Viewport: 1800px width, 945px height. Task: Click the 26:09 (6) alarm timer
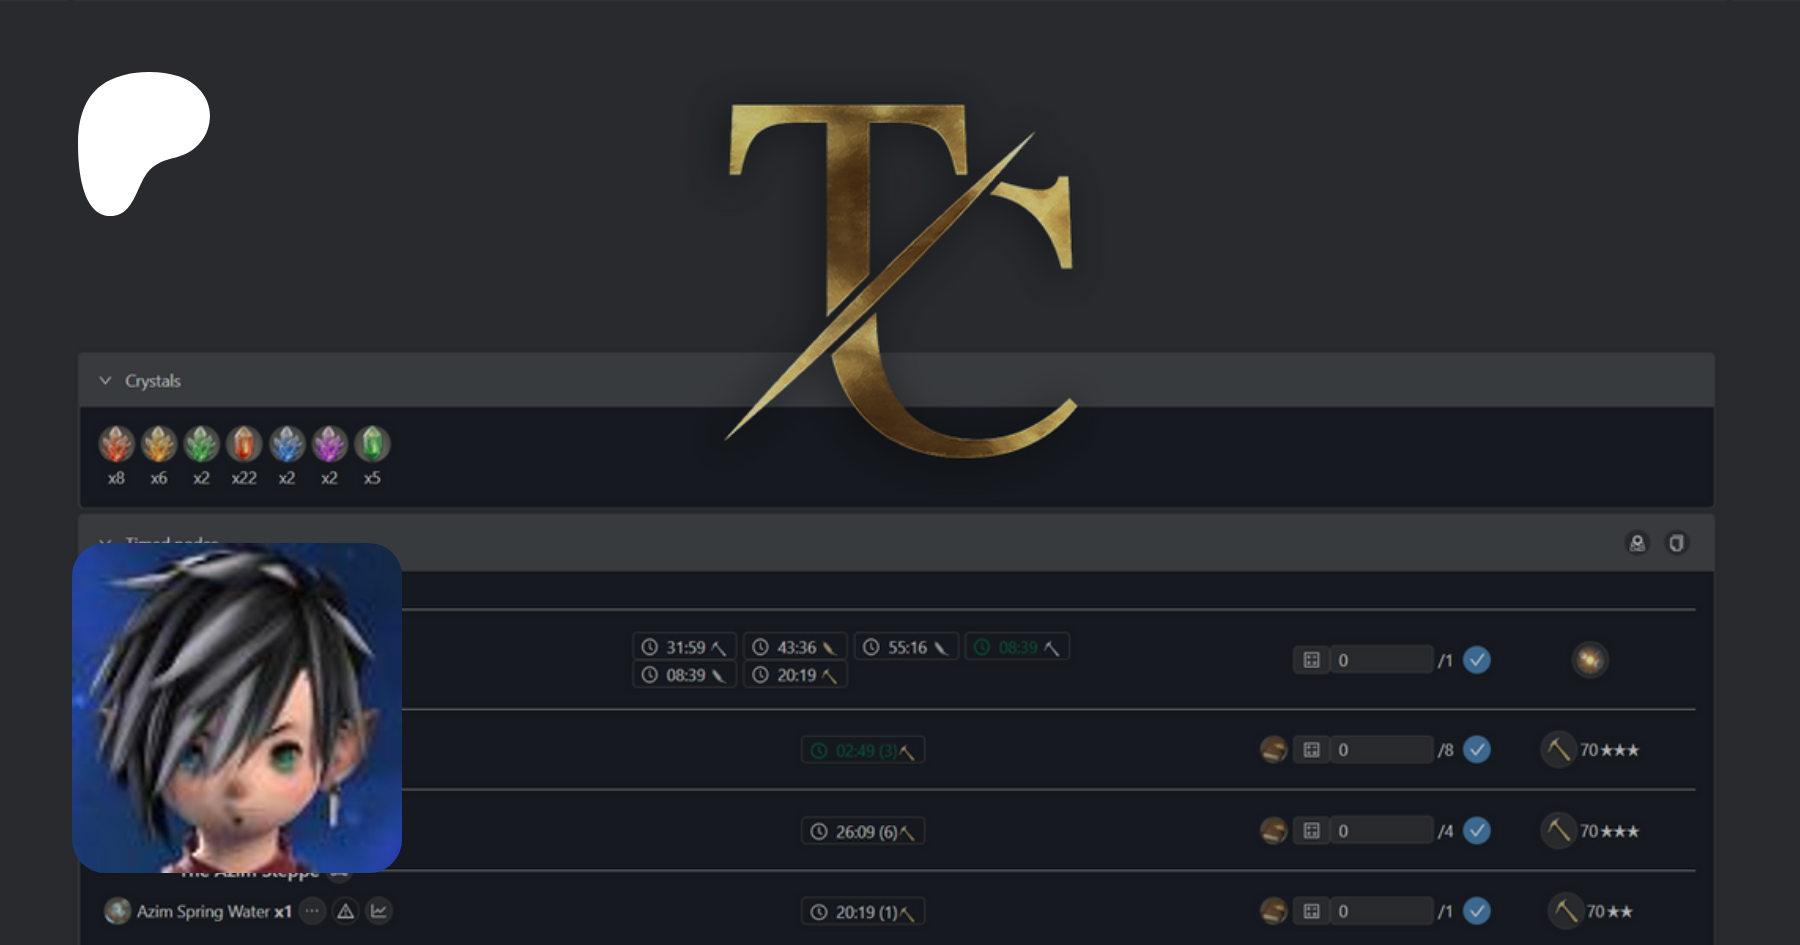click(863, 831)
